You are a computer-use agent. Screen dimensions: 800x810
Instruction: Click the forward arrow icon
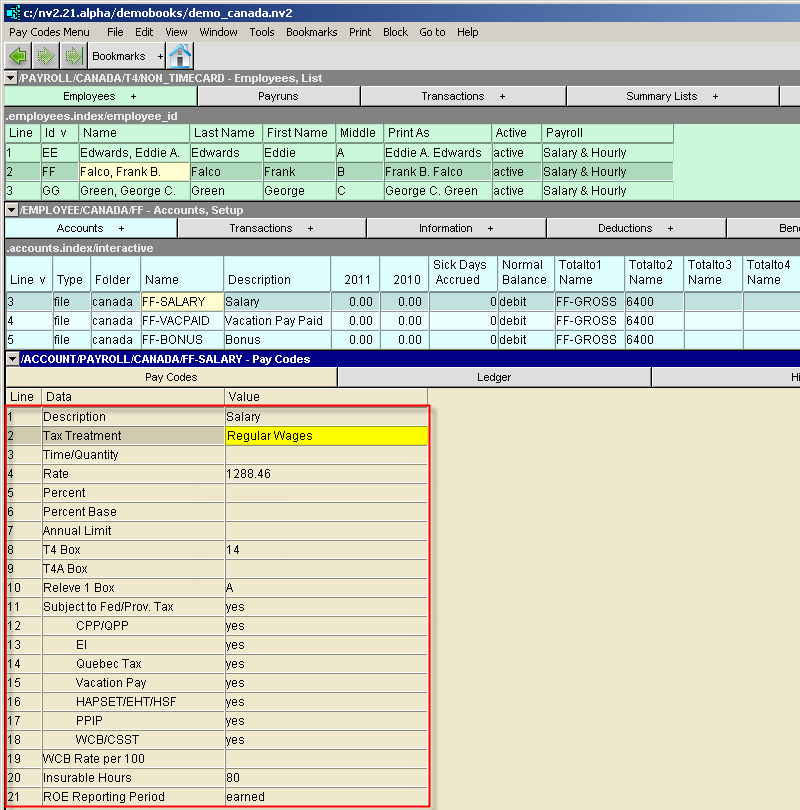pos(45,56)
